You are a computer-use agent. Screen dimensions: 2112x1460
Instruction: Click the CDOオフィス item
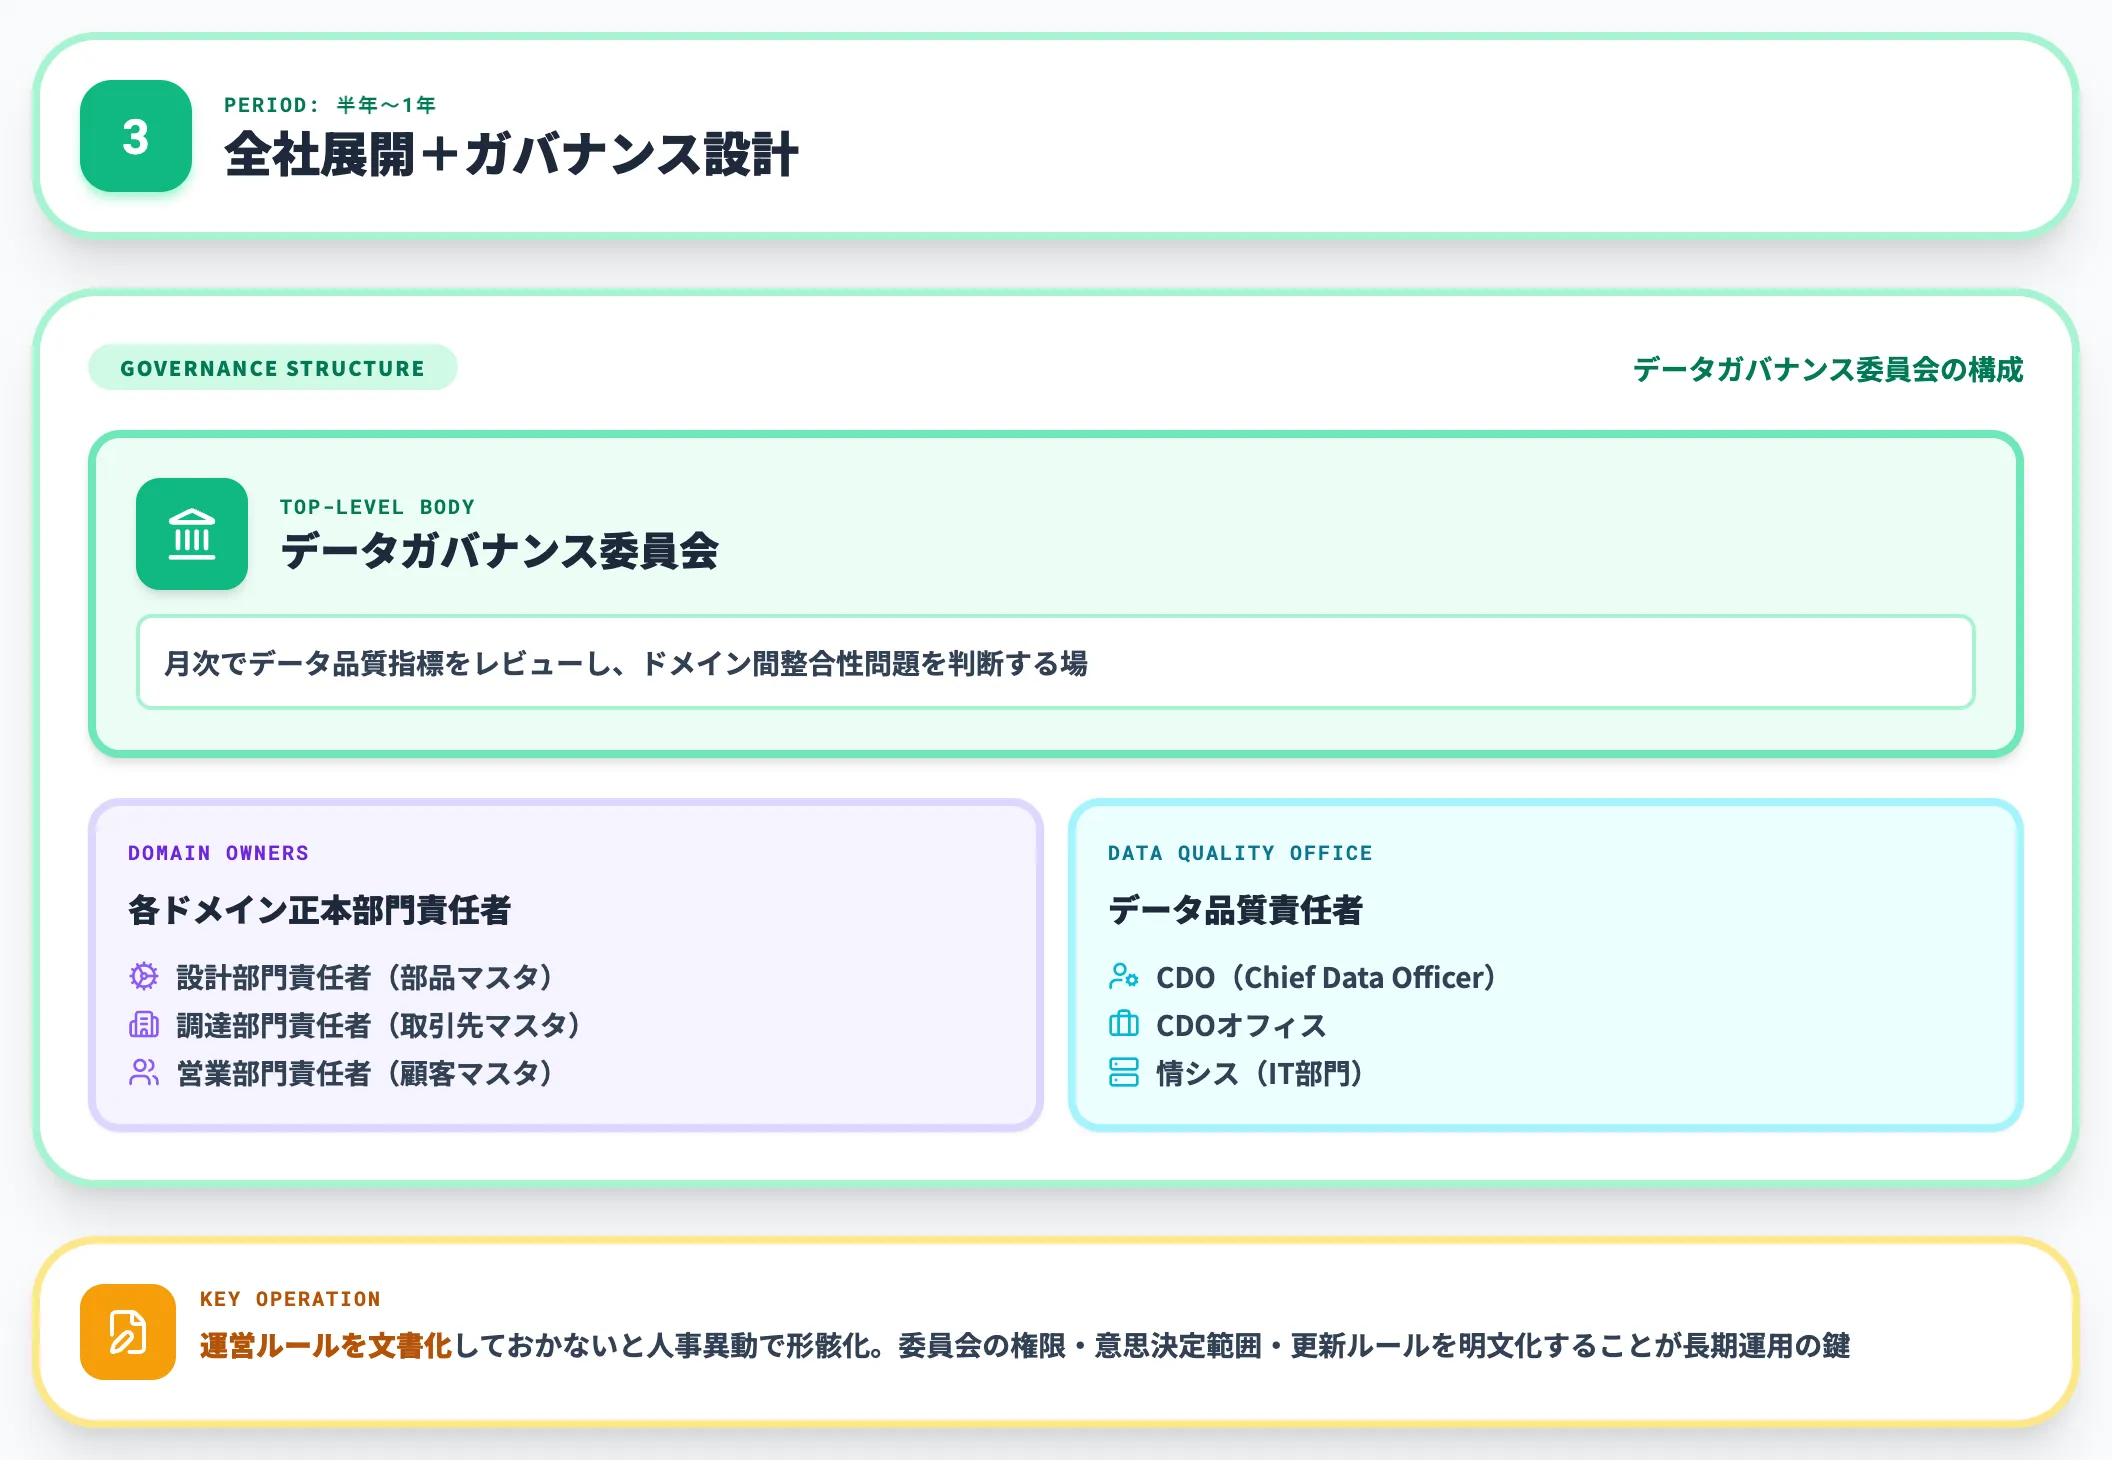point(1241,1025)
